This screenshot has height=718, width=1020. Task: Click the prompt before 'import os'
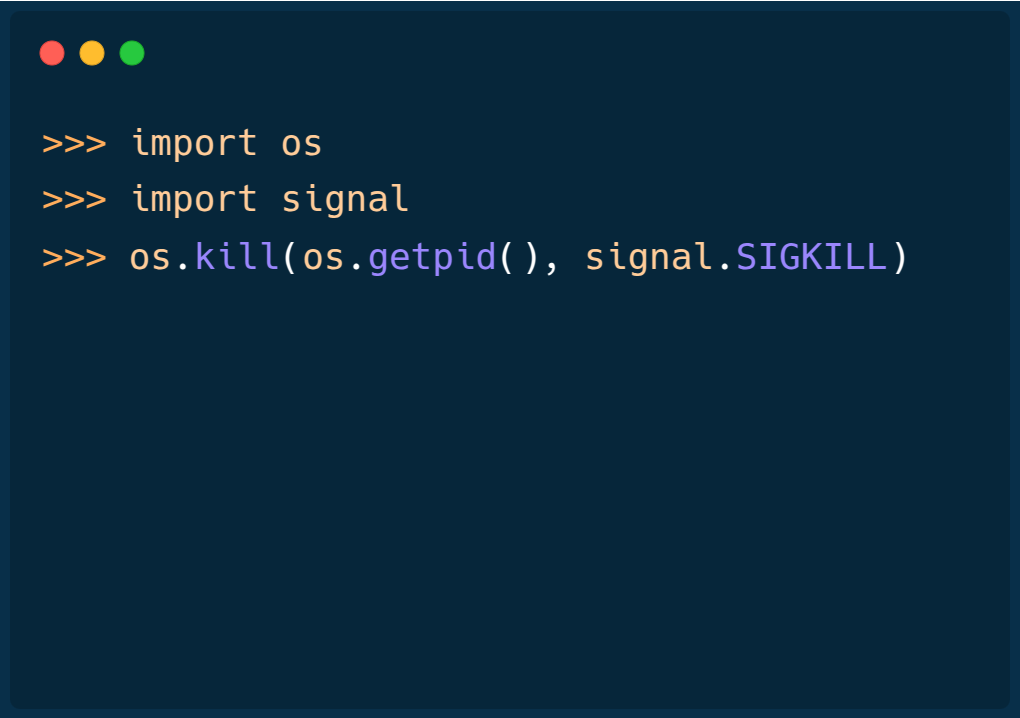[x=74, y=144]
